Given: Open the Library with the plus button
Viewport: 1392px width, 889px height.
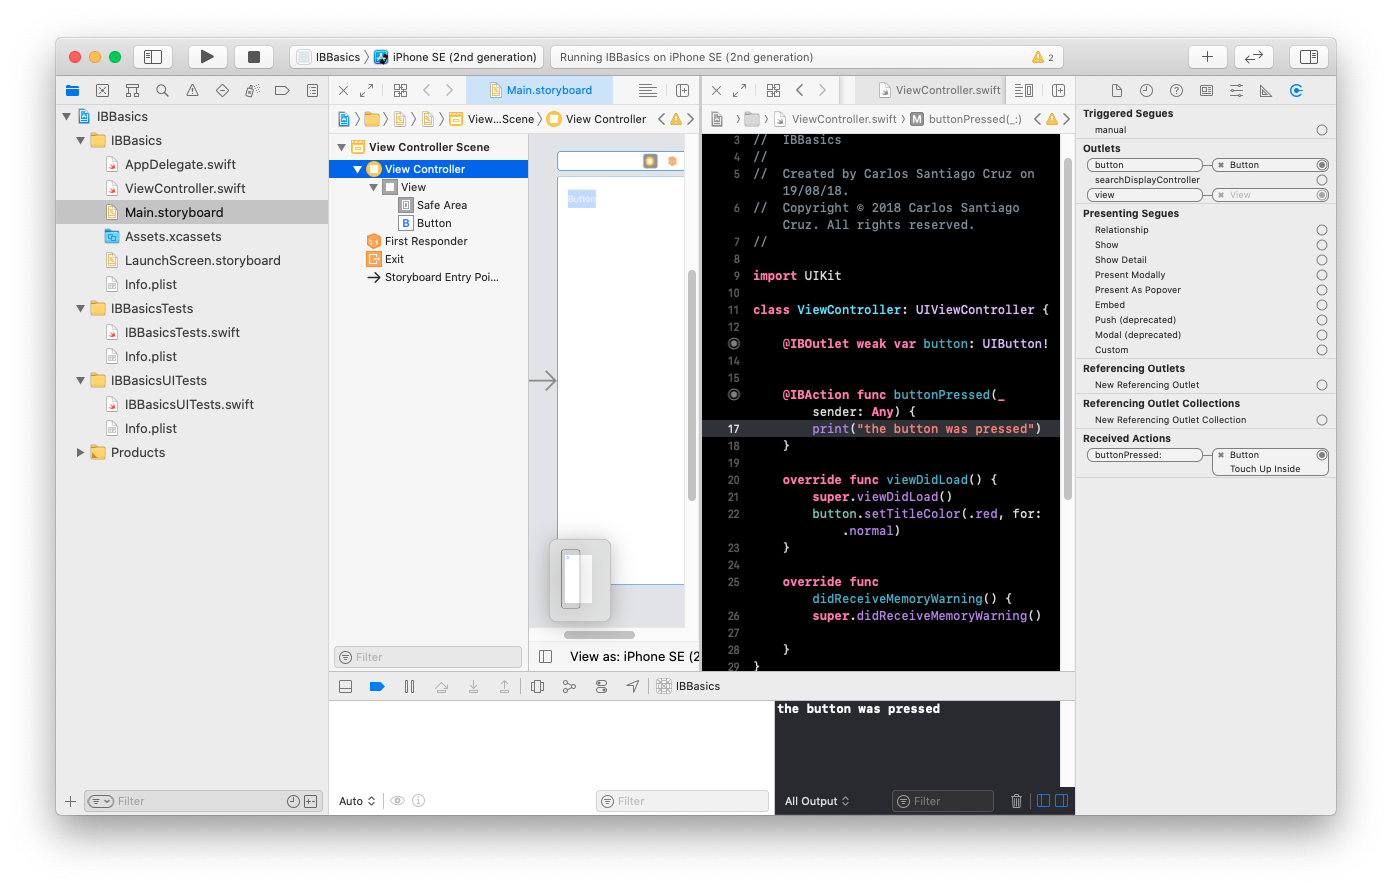Looking at the screenshot, I should [x=1207, y=57].
